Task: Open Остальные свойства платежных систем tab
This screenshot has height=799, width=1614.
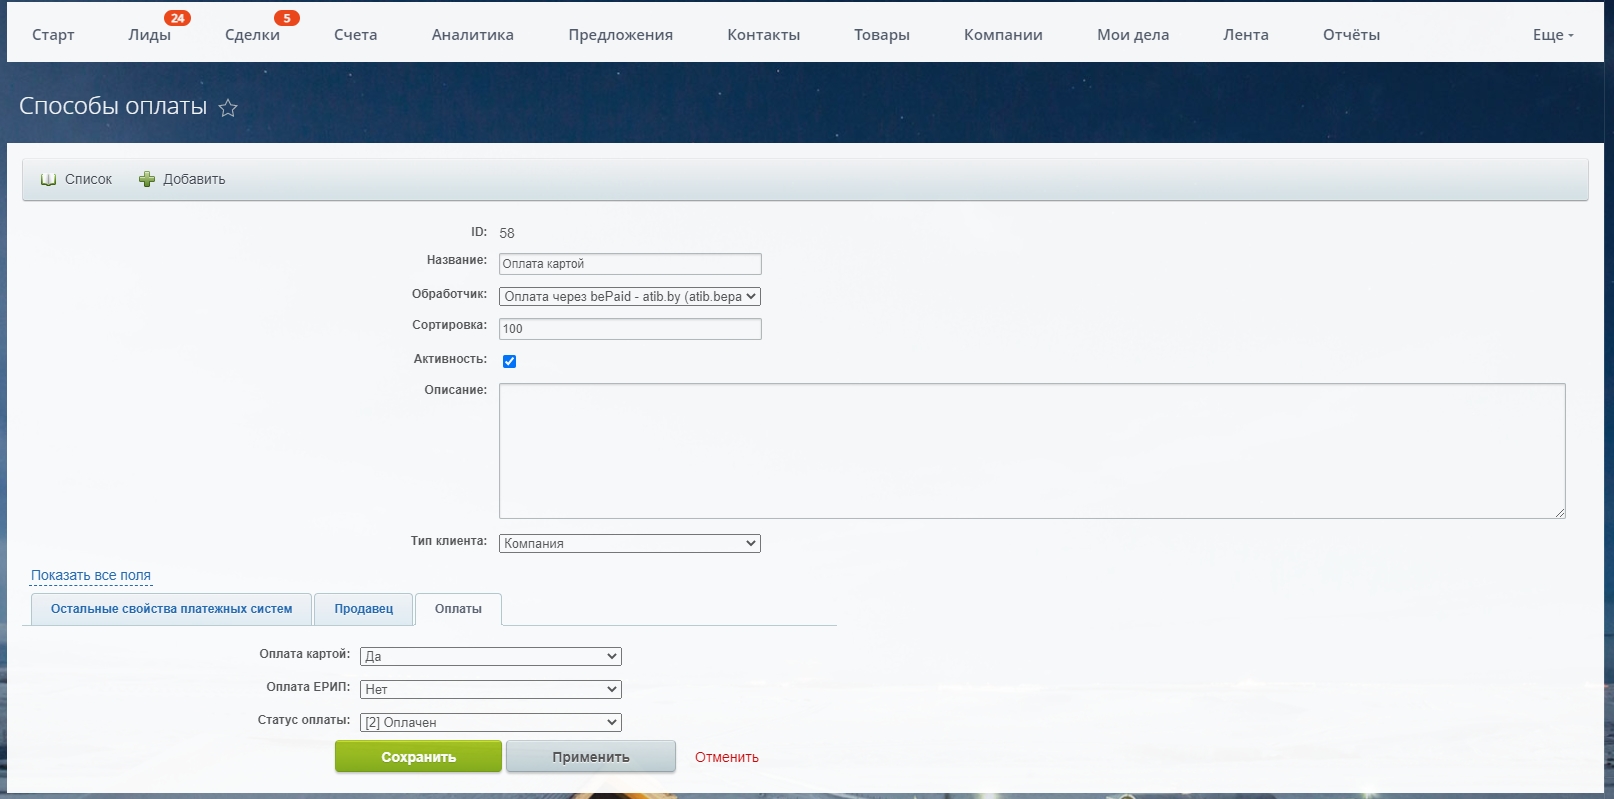Action: pyautogui.click(x=171, y=609)
